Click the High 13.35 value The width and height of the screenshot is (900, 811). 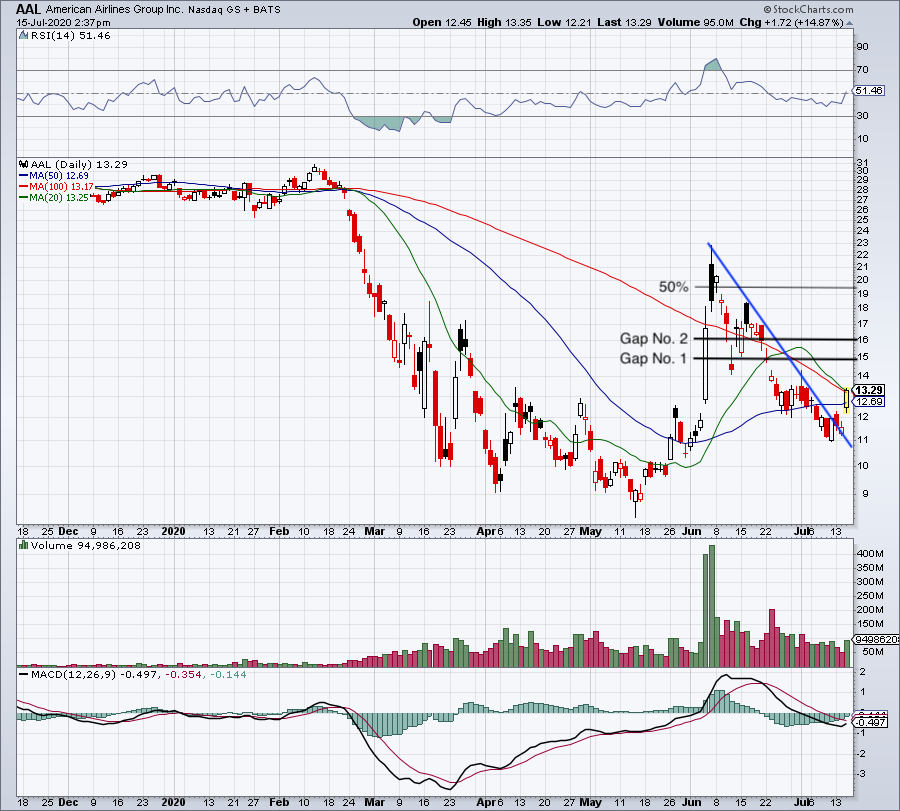505,23
